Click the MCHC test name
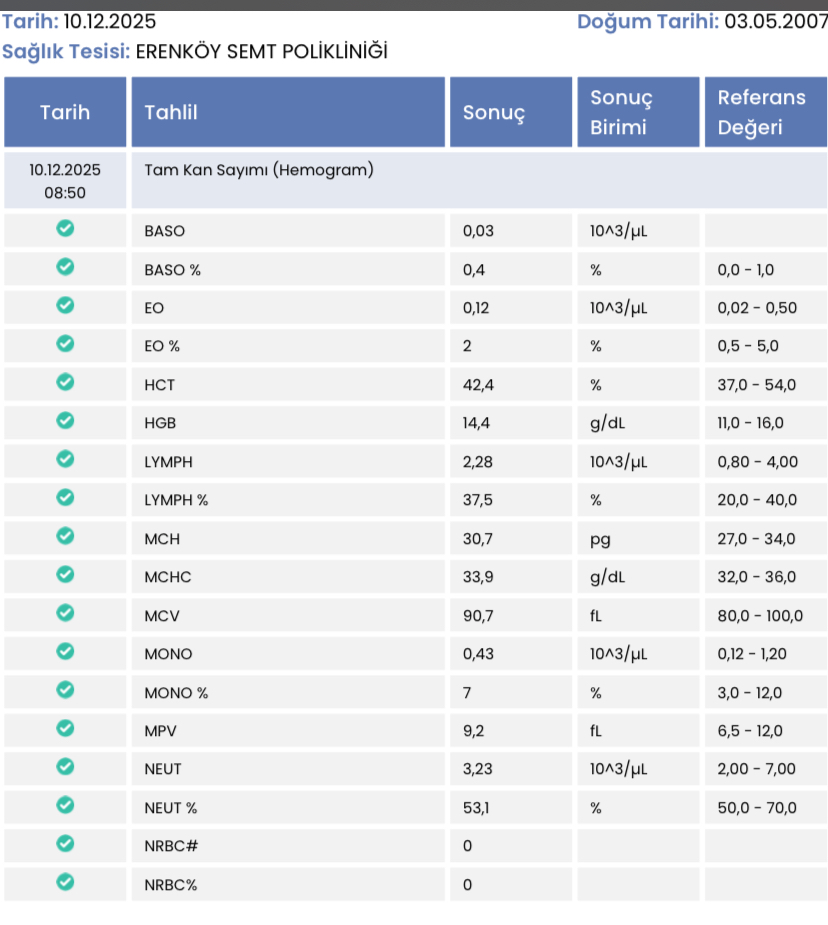Viewport: 828px width, 925px height. tap(167, 577)
